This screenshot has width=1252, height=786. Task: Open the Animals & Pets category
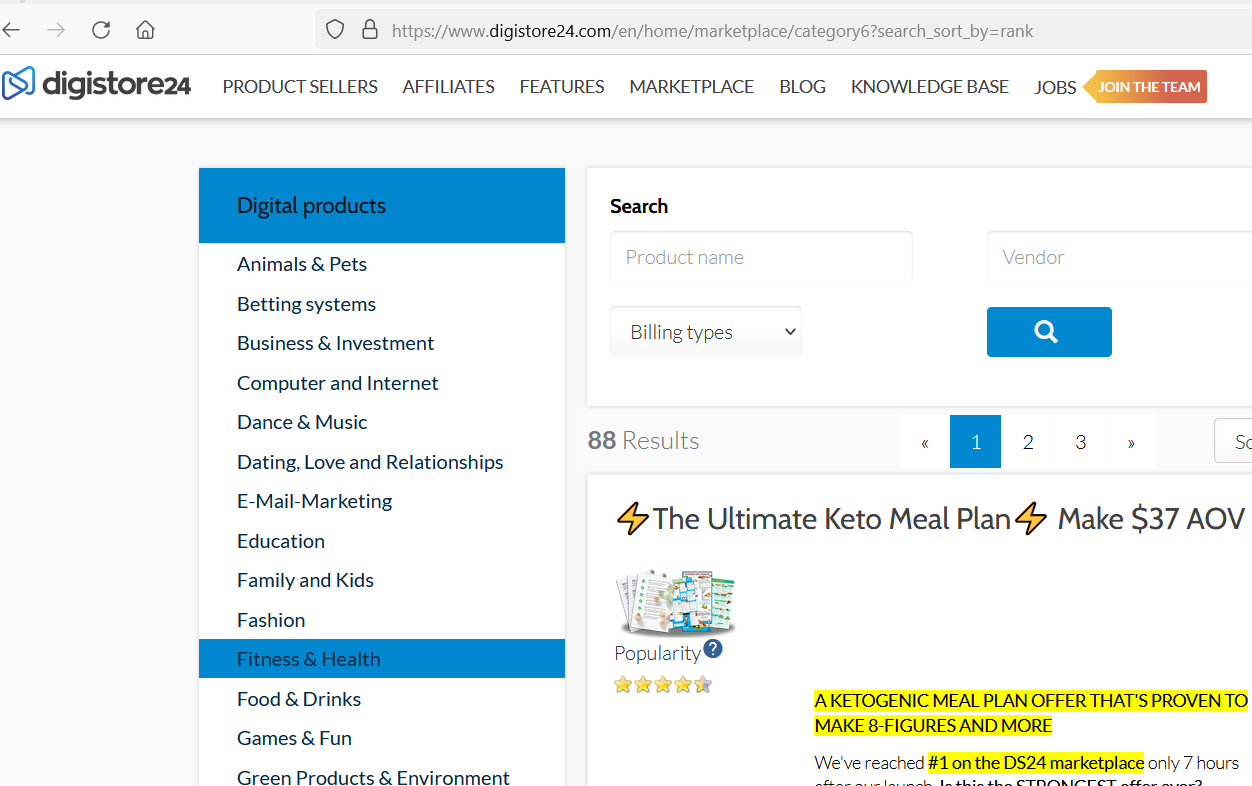click(302, 264)
